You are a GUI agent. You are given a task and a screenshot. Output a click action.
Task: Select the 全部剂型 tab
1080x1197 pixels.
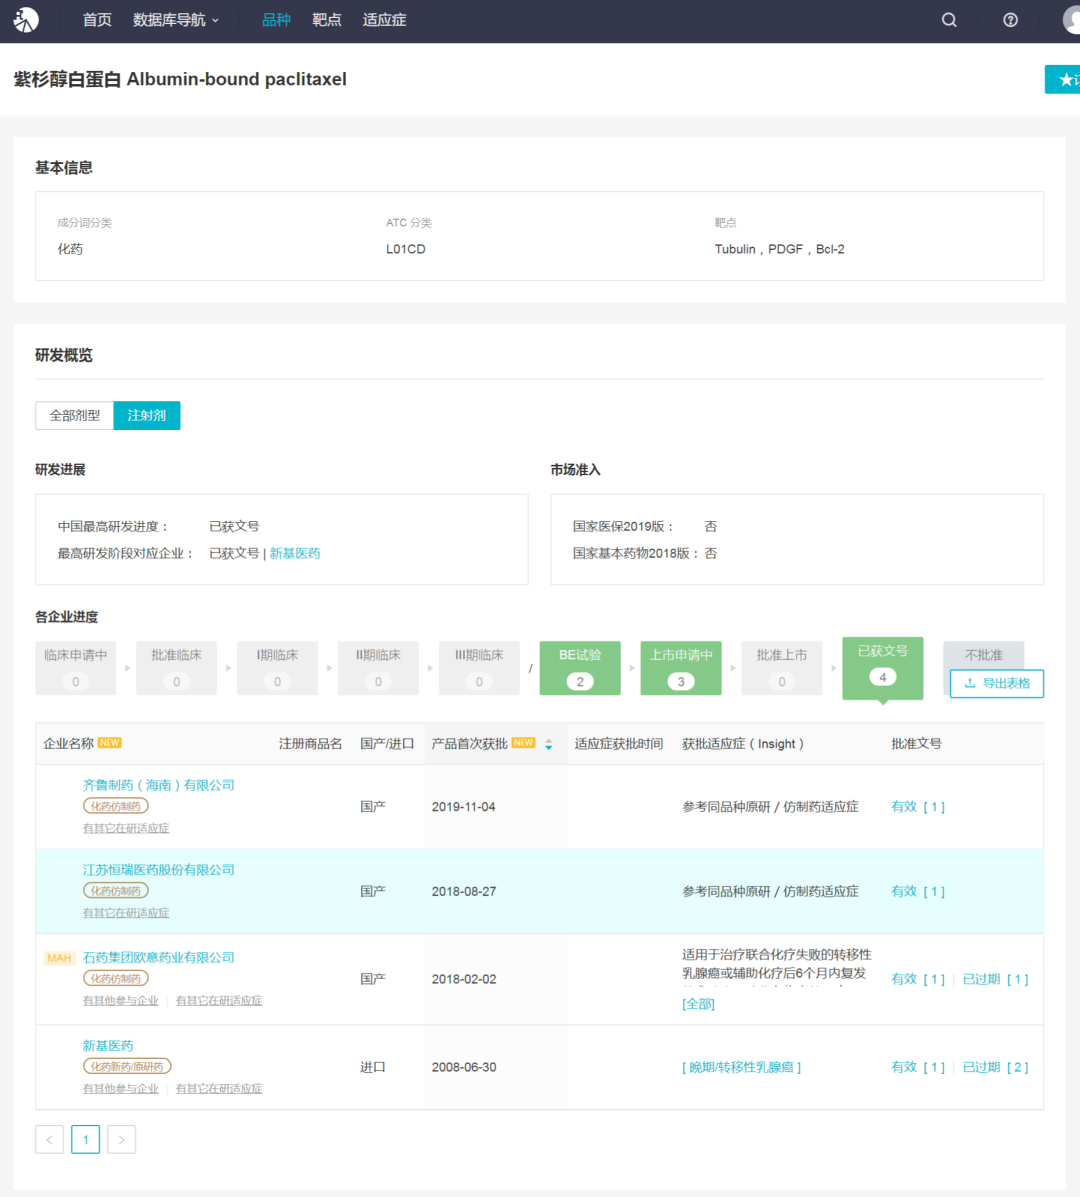pyautogui.click(x=75, y=415)
